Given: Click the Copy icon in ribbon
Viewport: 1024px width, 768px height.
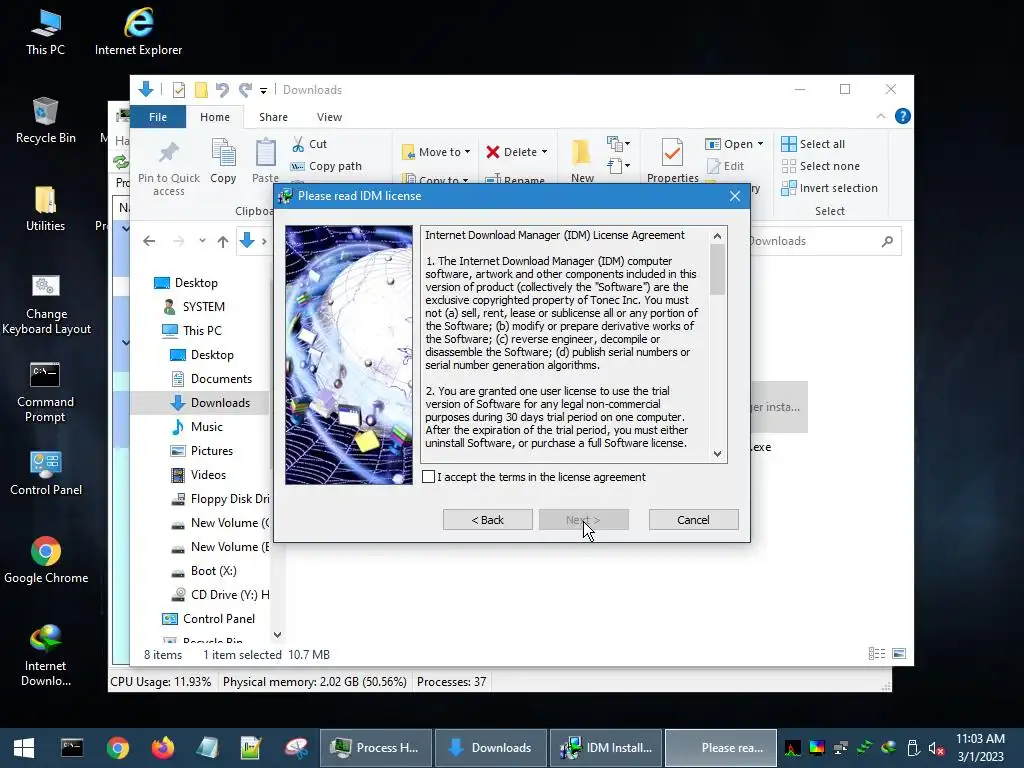Looking at the screenshot, I should [x=223, y=153].
